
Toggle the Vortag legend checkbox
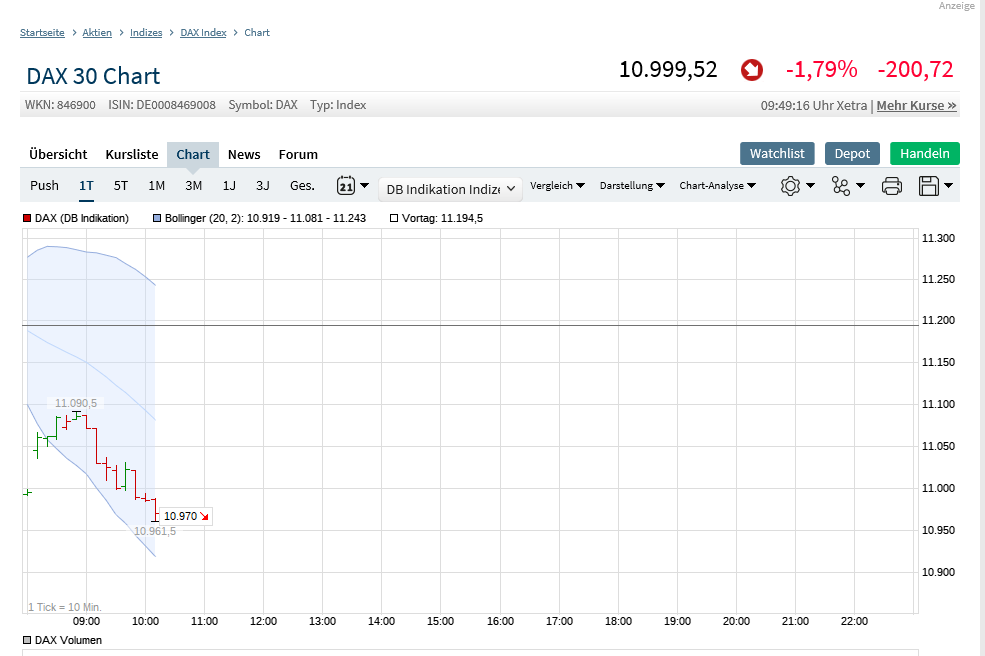394,218
